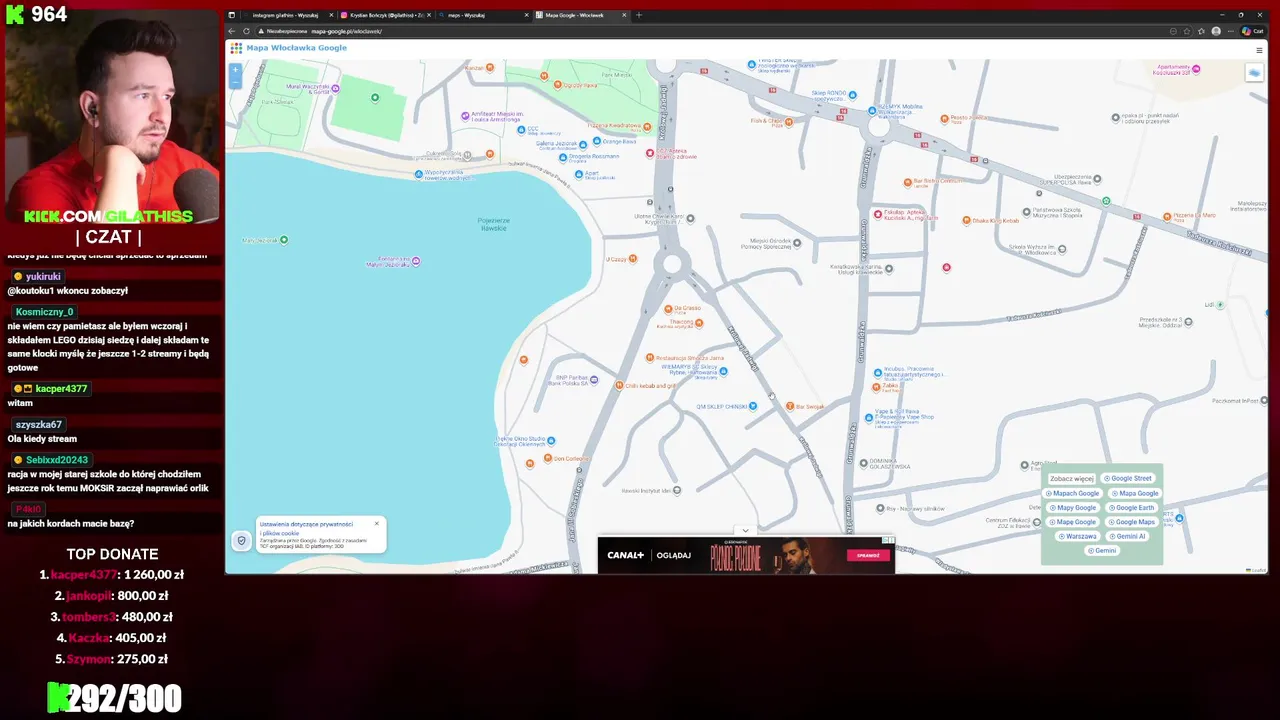Select the BNP Paribas Bank Polska marker
Image resolution: width=1280 pixels, height=720 pixels.
point(594,380)
